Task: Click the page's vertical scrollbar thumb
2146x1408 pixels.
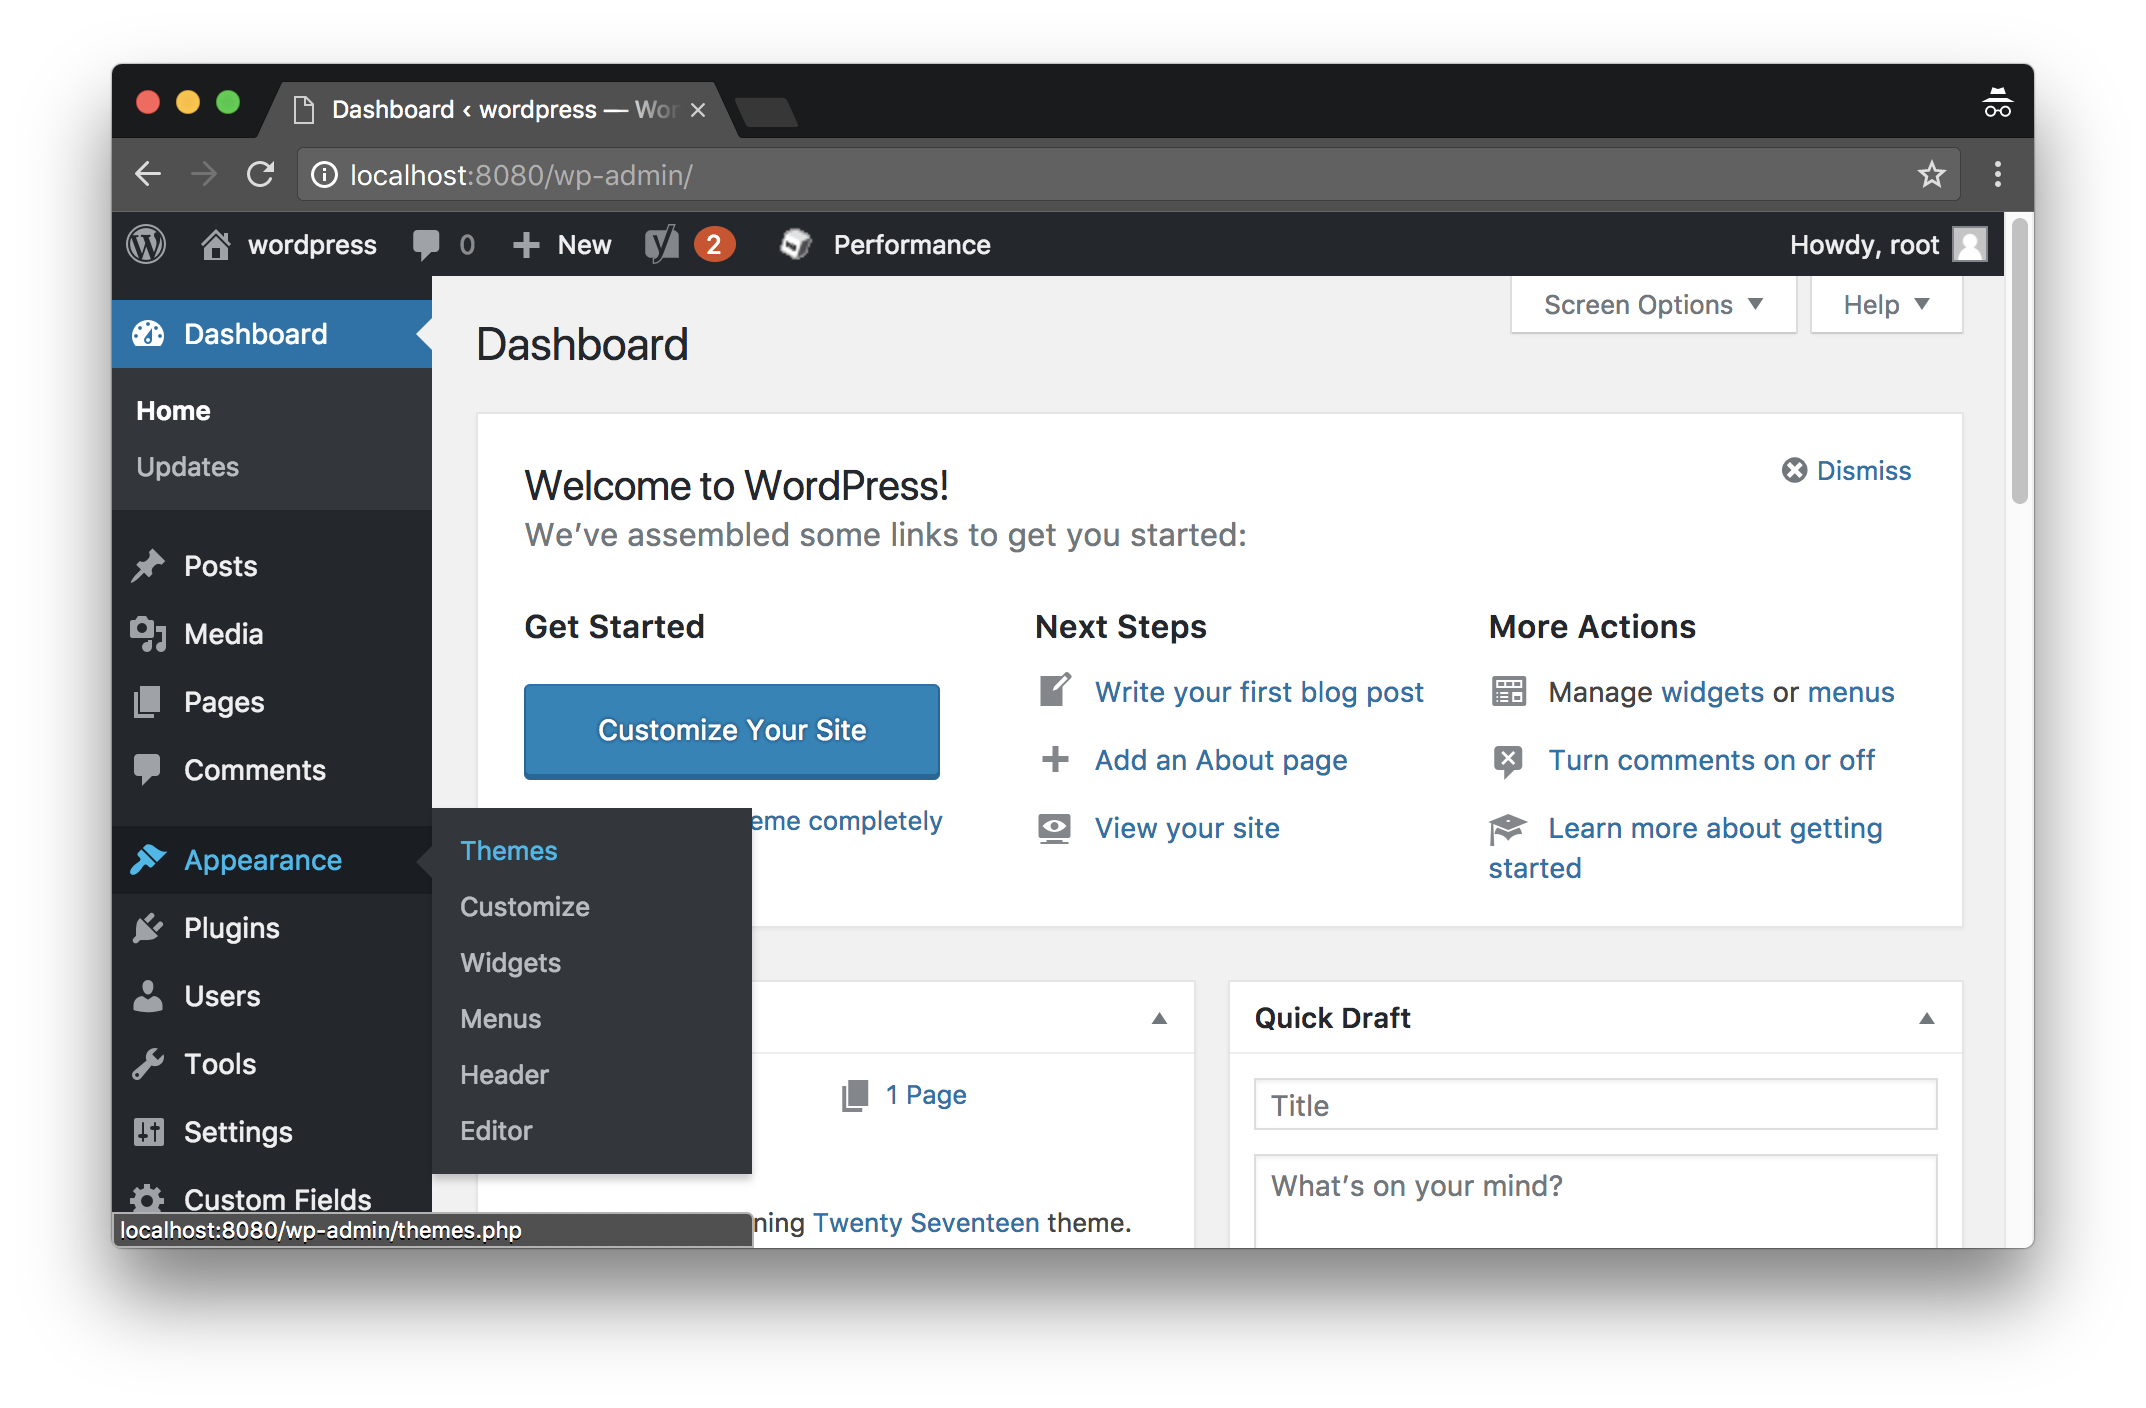Action: (2019, 360)
